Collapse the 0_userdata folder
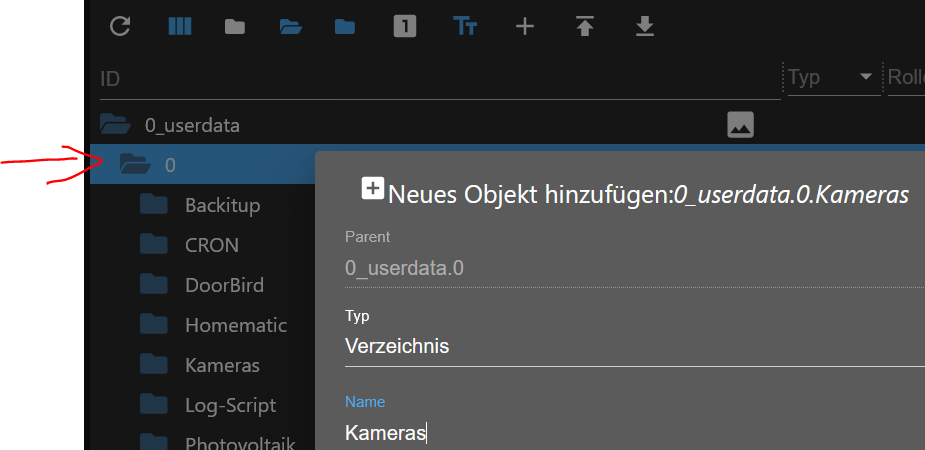925x450 pixels. point(115,125)
